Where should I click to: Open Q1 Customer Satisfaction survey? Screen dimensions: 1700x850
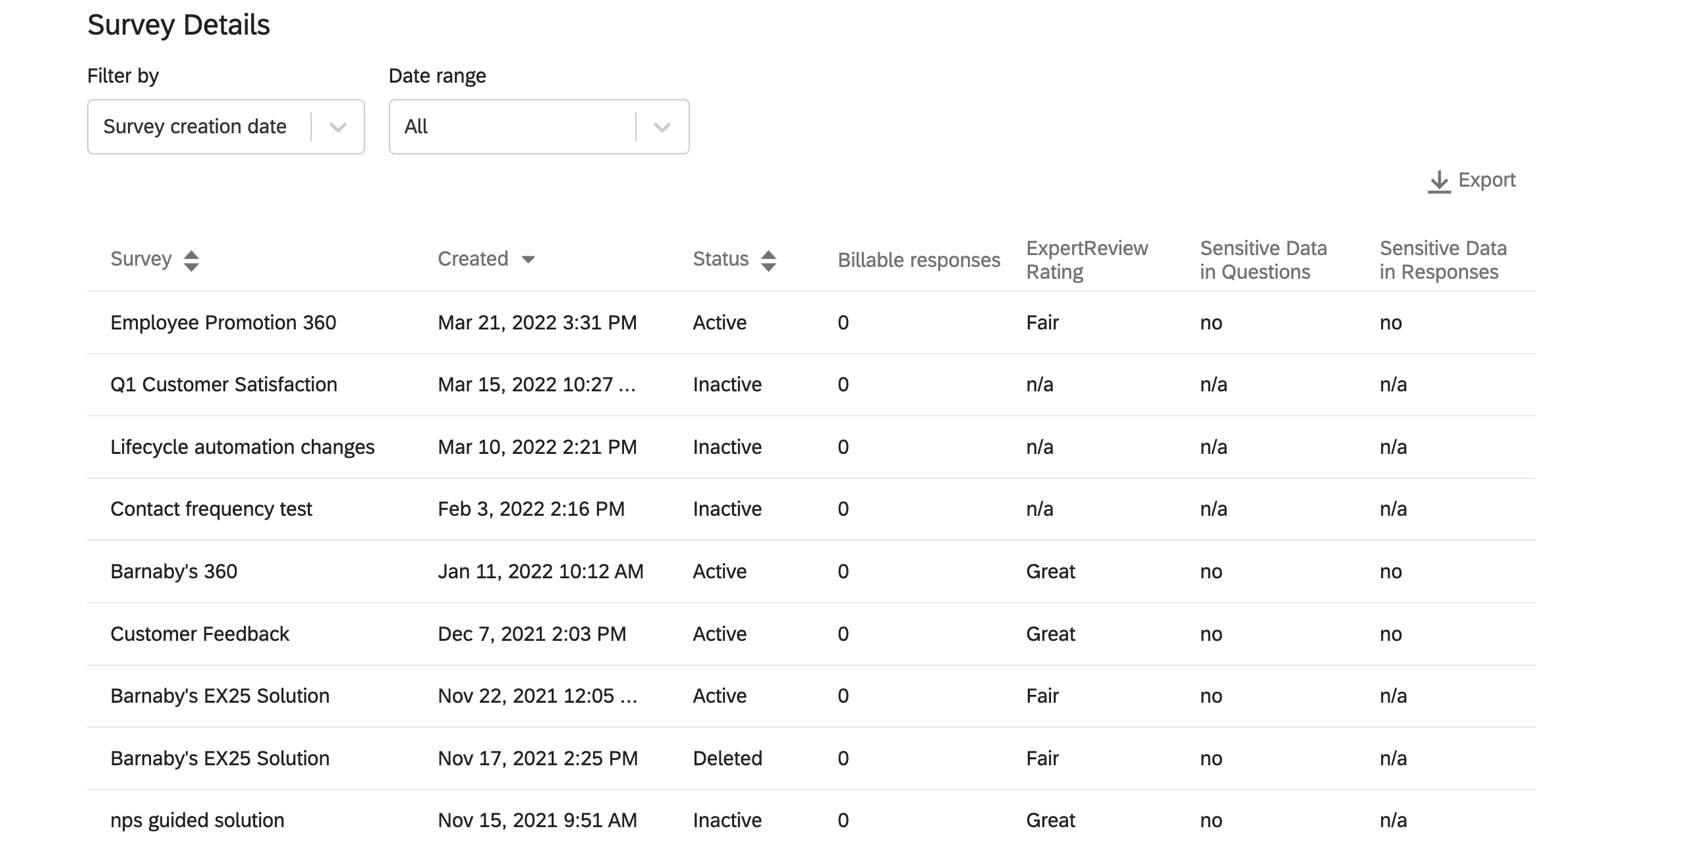click(223, 385)
